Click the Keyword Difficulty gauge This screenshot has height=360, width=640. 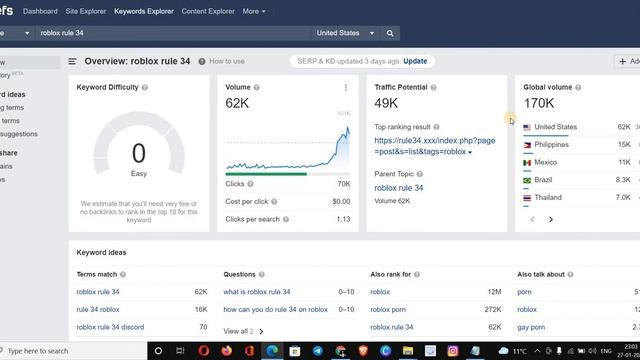pos(139,143)
